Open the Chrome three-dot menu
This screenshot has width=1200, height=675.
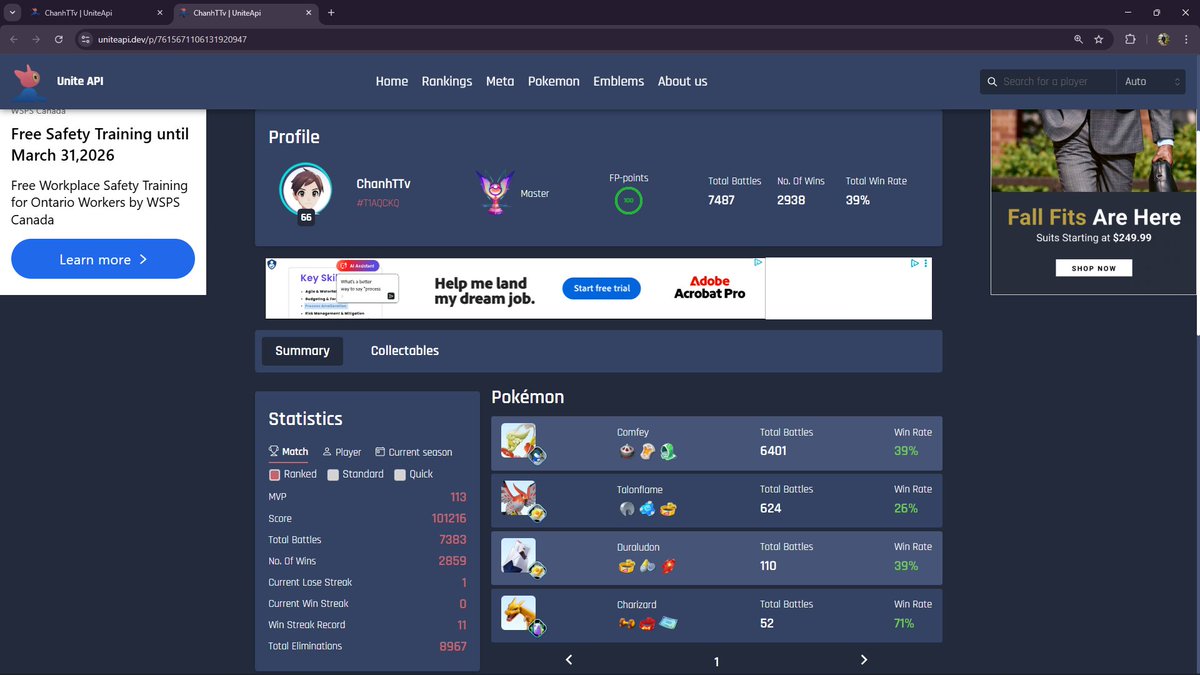point(1187,39)
